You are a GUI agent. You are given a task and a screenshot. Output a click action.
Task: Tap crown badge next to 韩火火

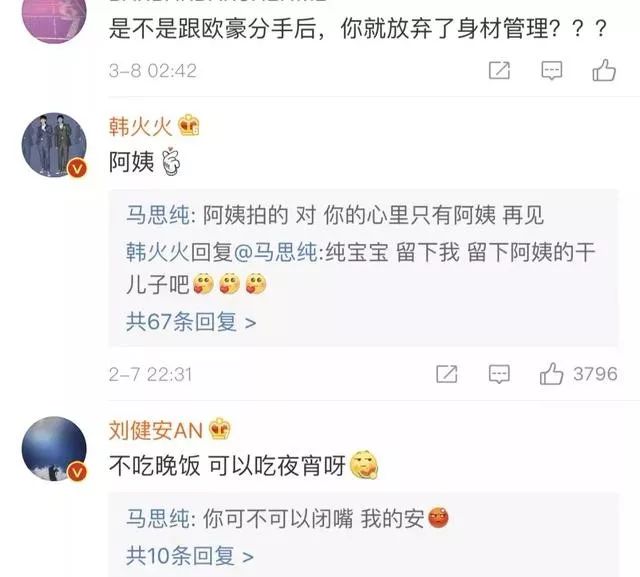(x=189, y=126)
